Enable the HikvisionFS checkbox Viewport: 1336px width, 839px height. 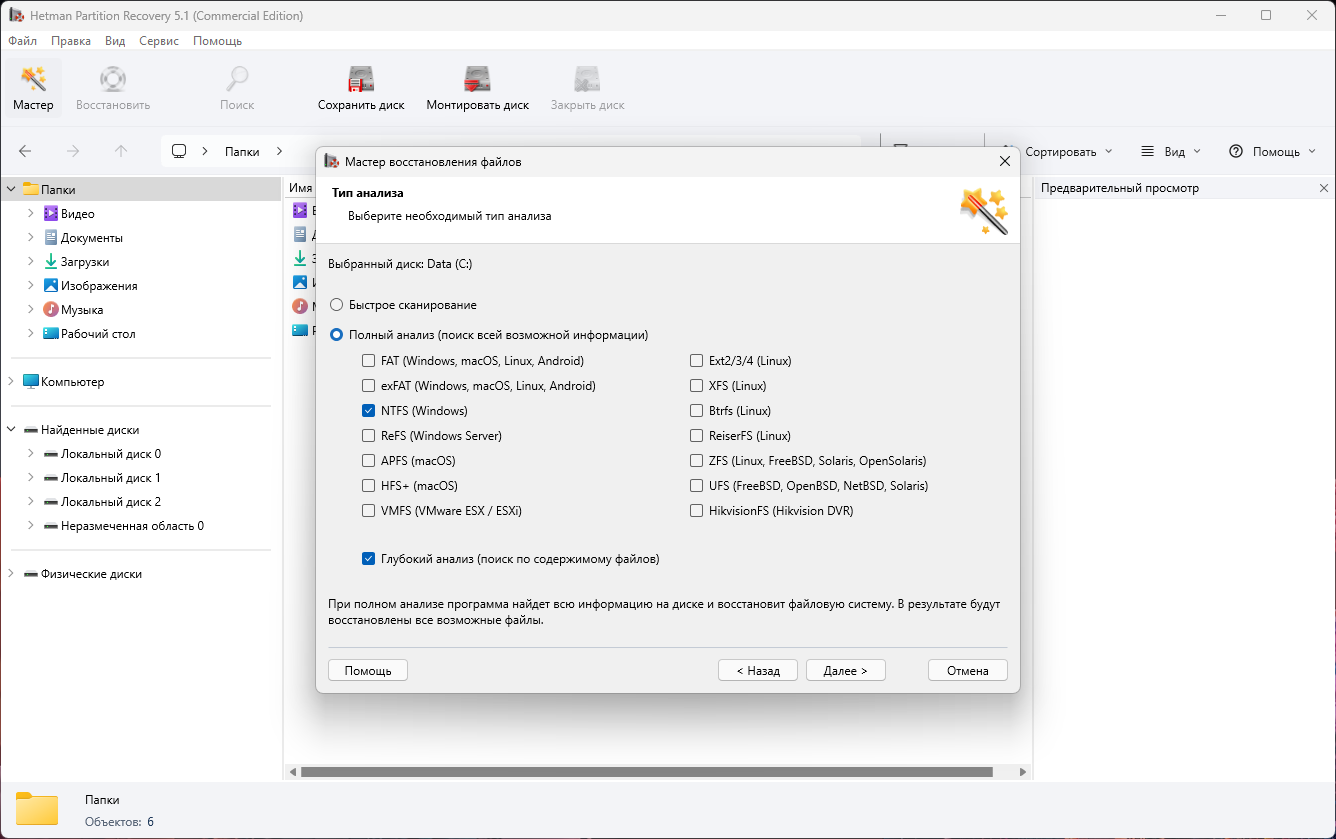(x=697, y=510)
